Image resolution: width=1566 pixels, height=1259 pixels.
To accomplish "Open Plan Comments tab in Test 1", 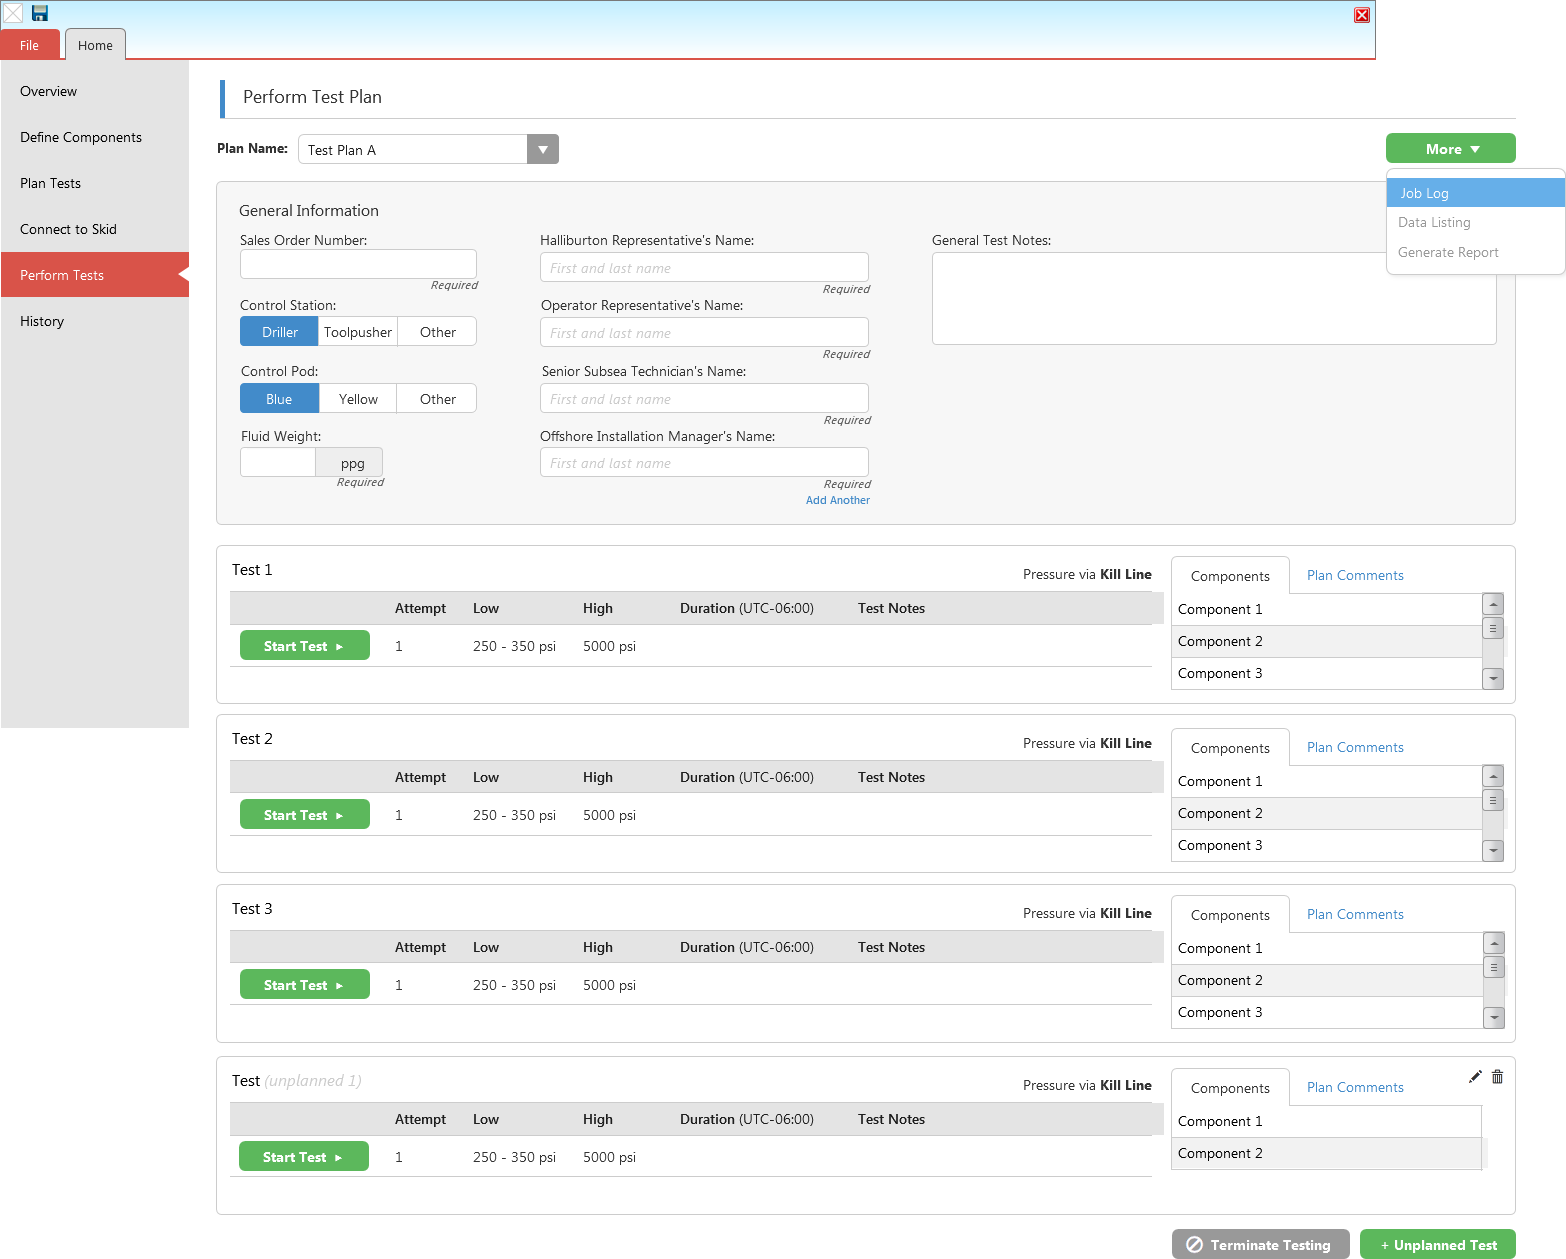I will [1355, 575].
